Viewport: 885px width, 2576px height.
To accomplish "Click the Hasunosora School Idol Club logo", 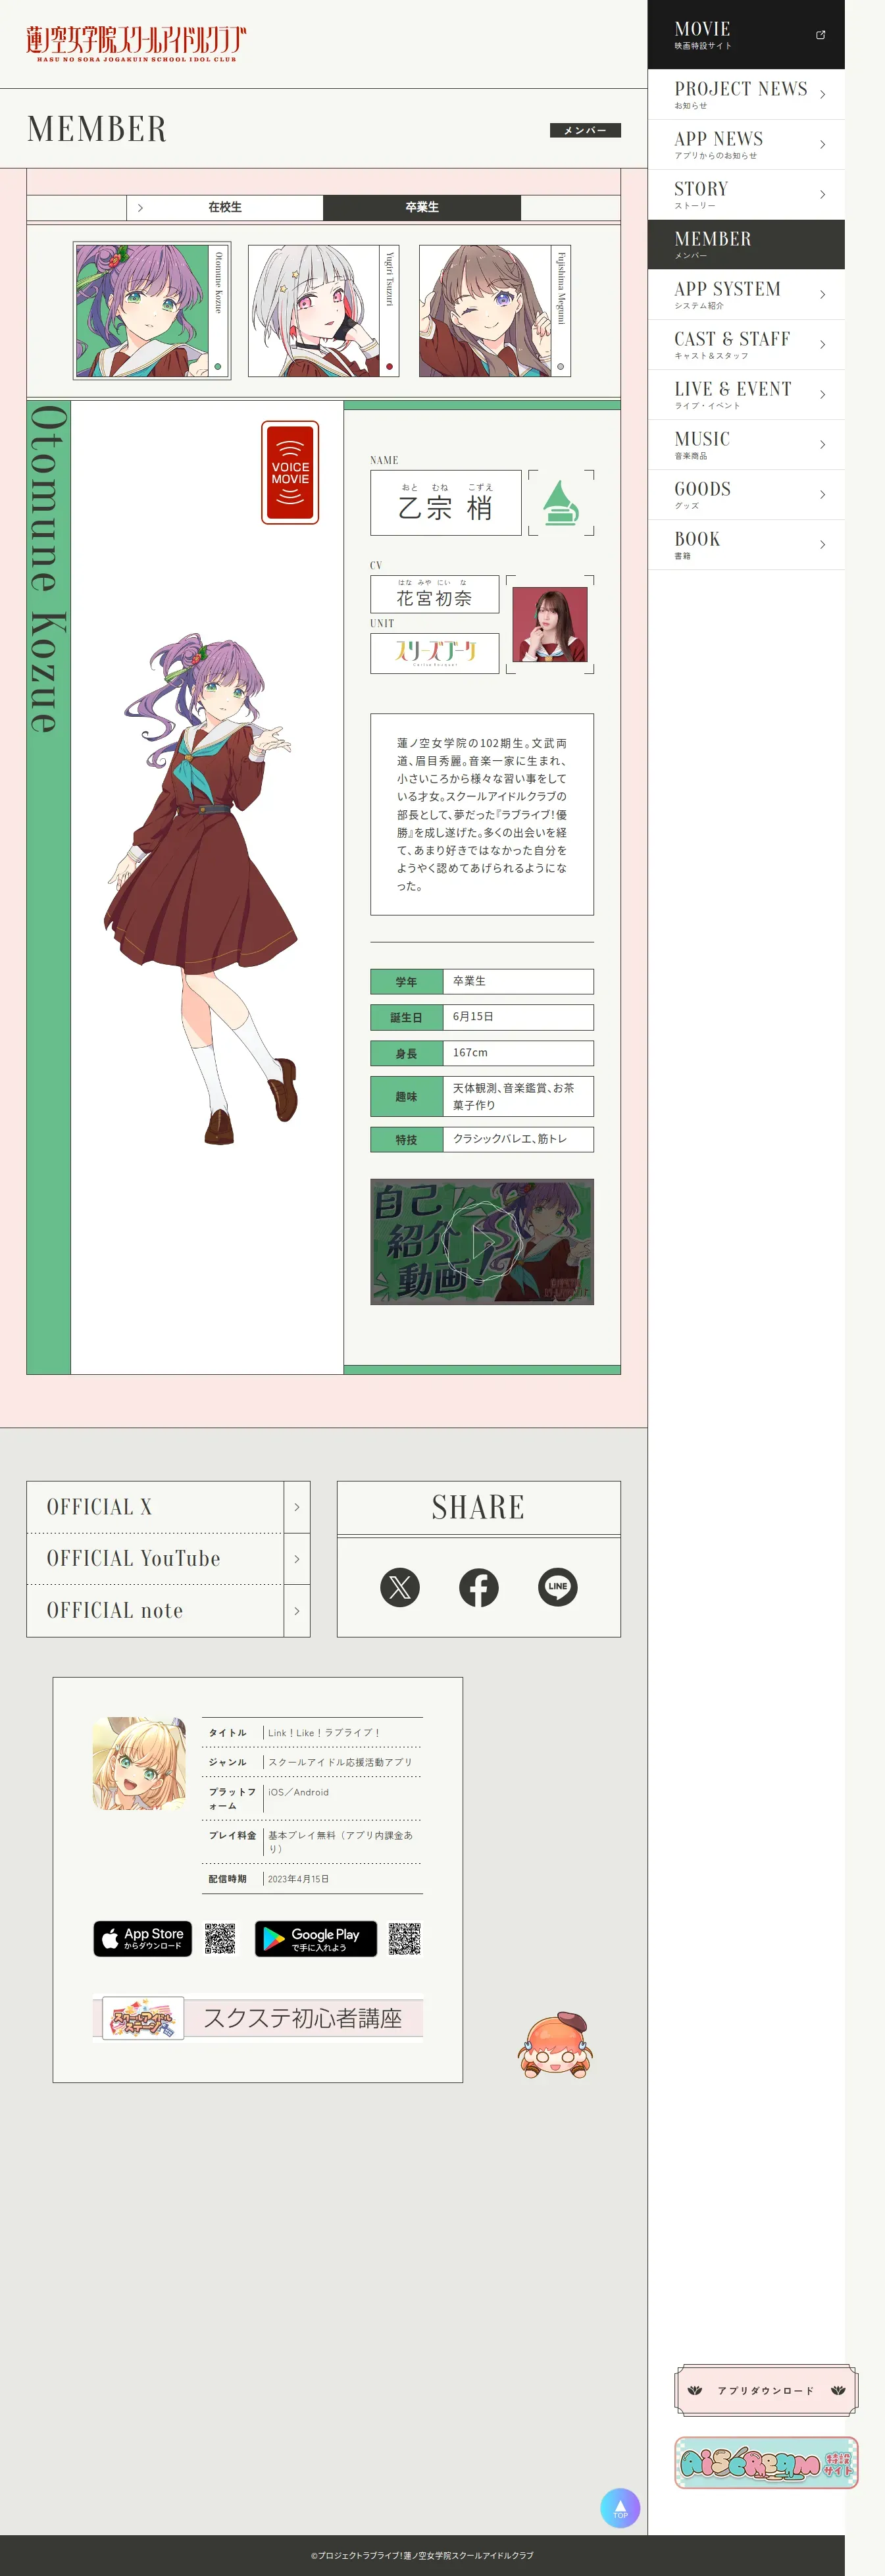I will [136, 44].
